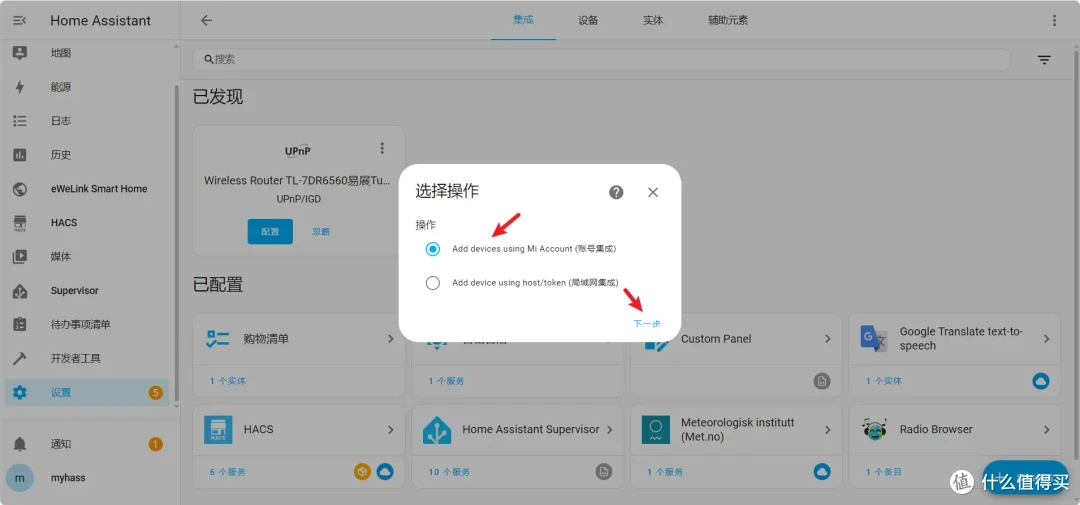Click Supervisor card file icon
The height and width of the screenshot is (505, 1080).
coord(603,472)
